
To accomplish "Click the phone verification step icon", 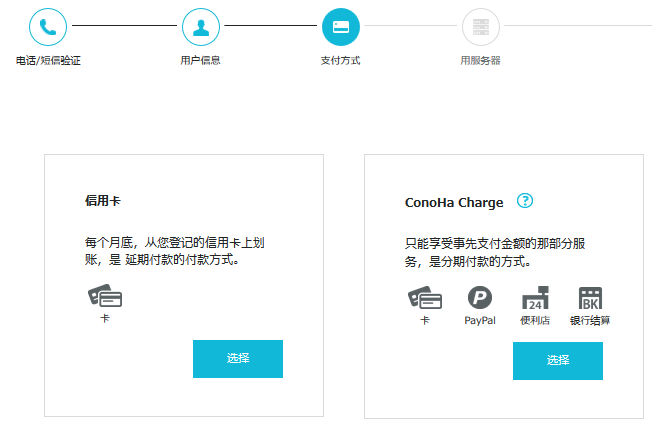I will pyautogui.click(x=48, y=26).
